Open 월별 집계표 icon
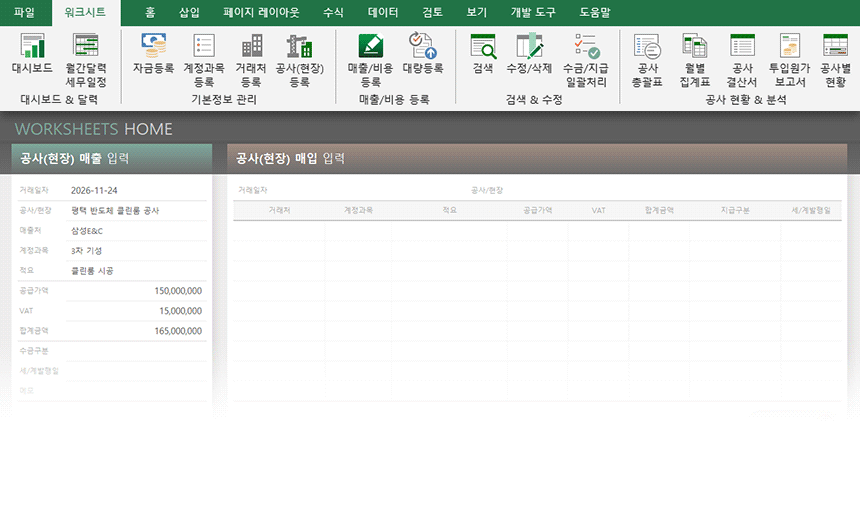 click(694, 46)
